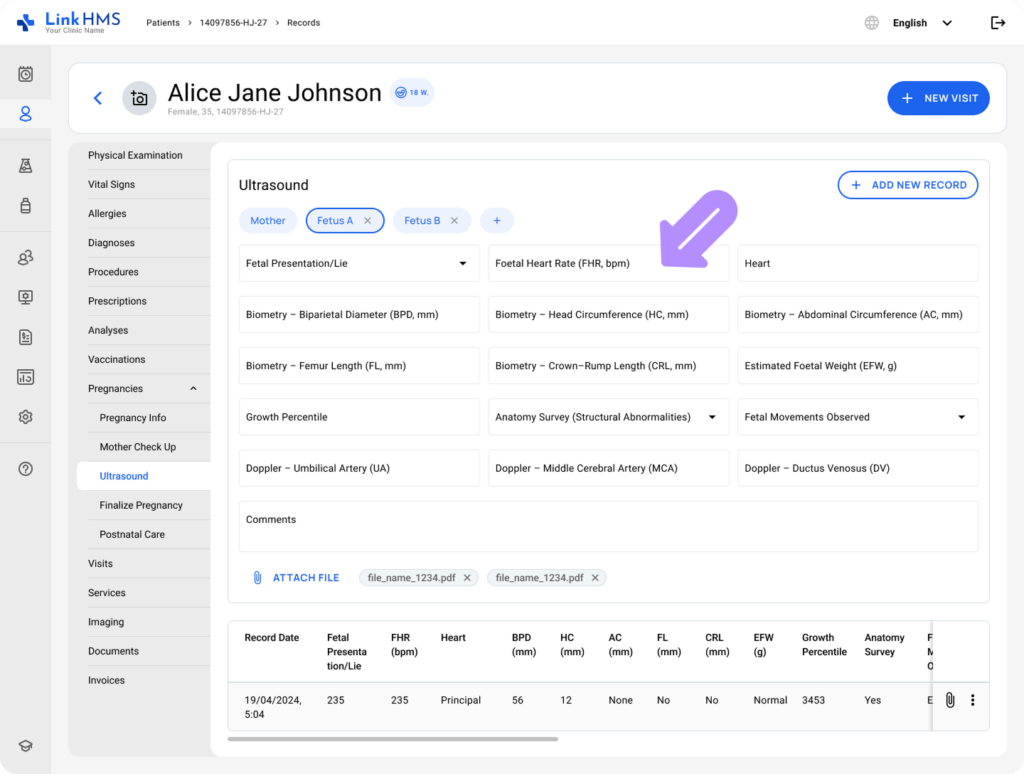This screenshot has width=1024, height=774.
Task: Click the patient photo camera icon
Action: tap(139, 98)
